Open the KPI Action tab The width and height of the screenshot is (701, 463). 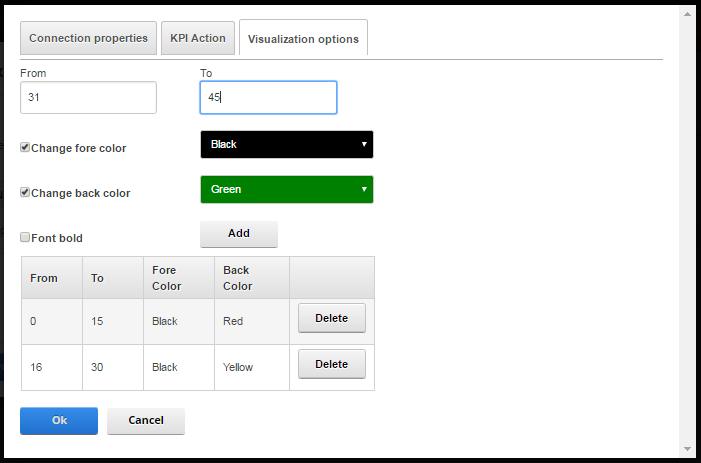tap(198, 38)
